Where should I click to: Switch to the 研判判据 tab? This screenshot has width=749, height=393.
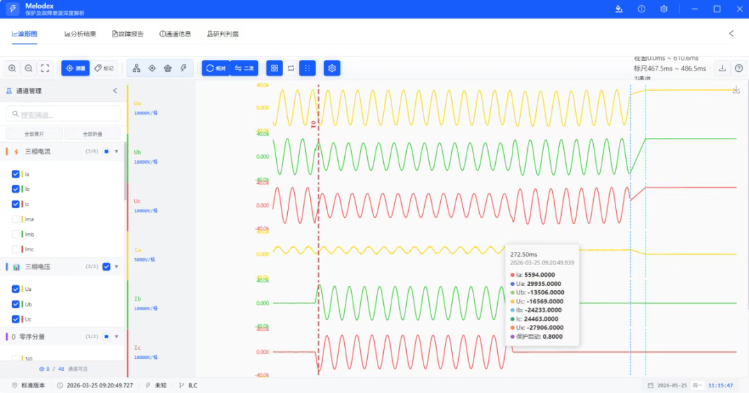(223, 34)
